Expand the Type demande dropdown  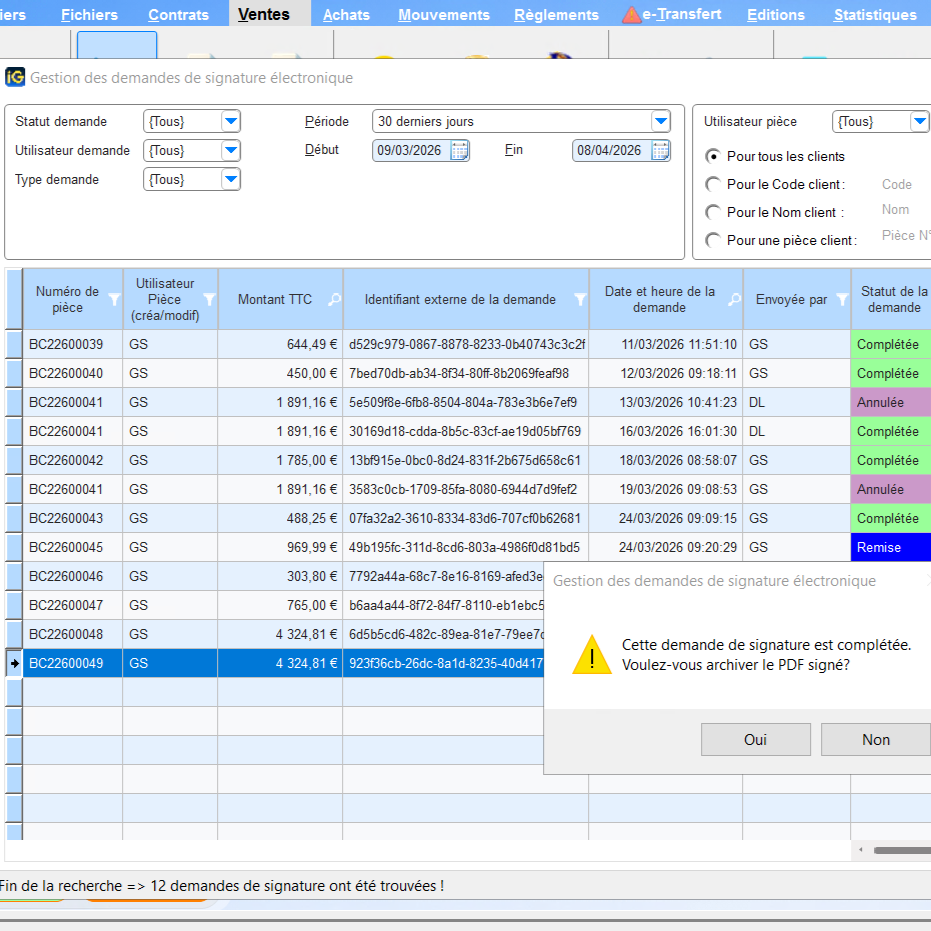pos(230,180)
